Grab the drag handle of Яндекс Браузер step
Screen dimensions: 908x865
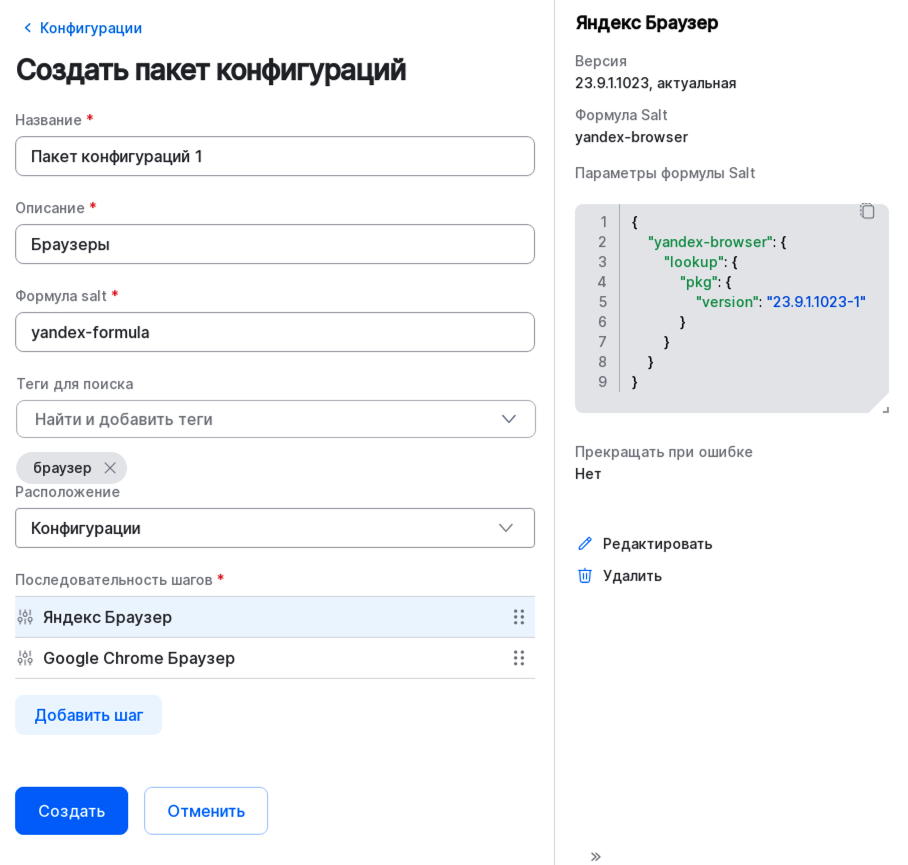click(x=519, y=617)
